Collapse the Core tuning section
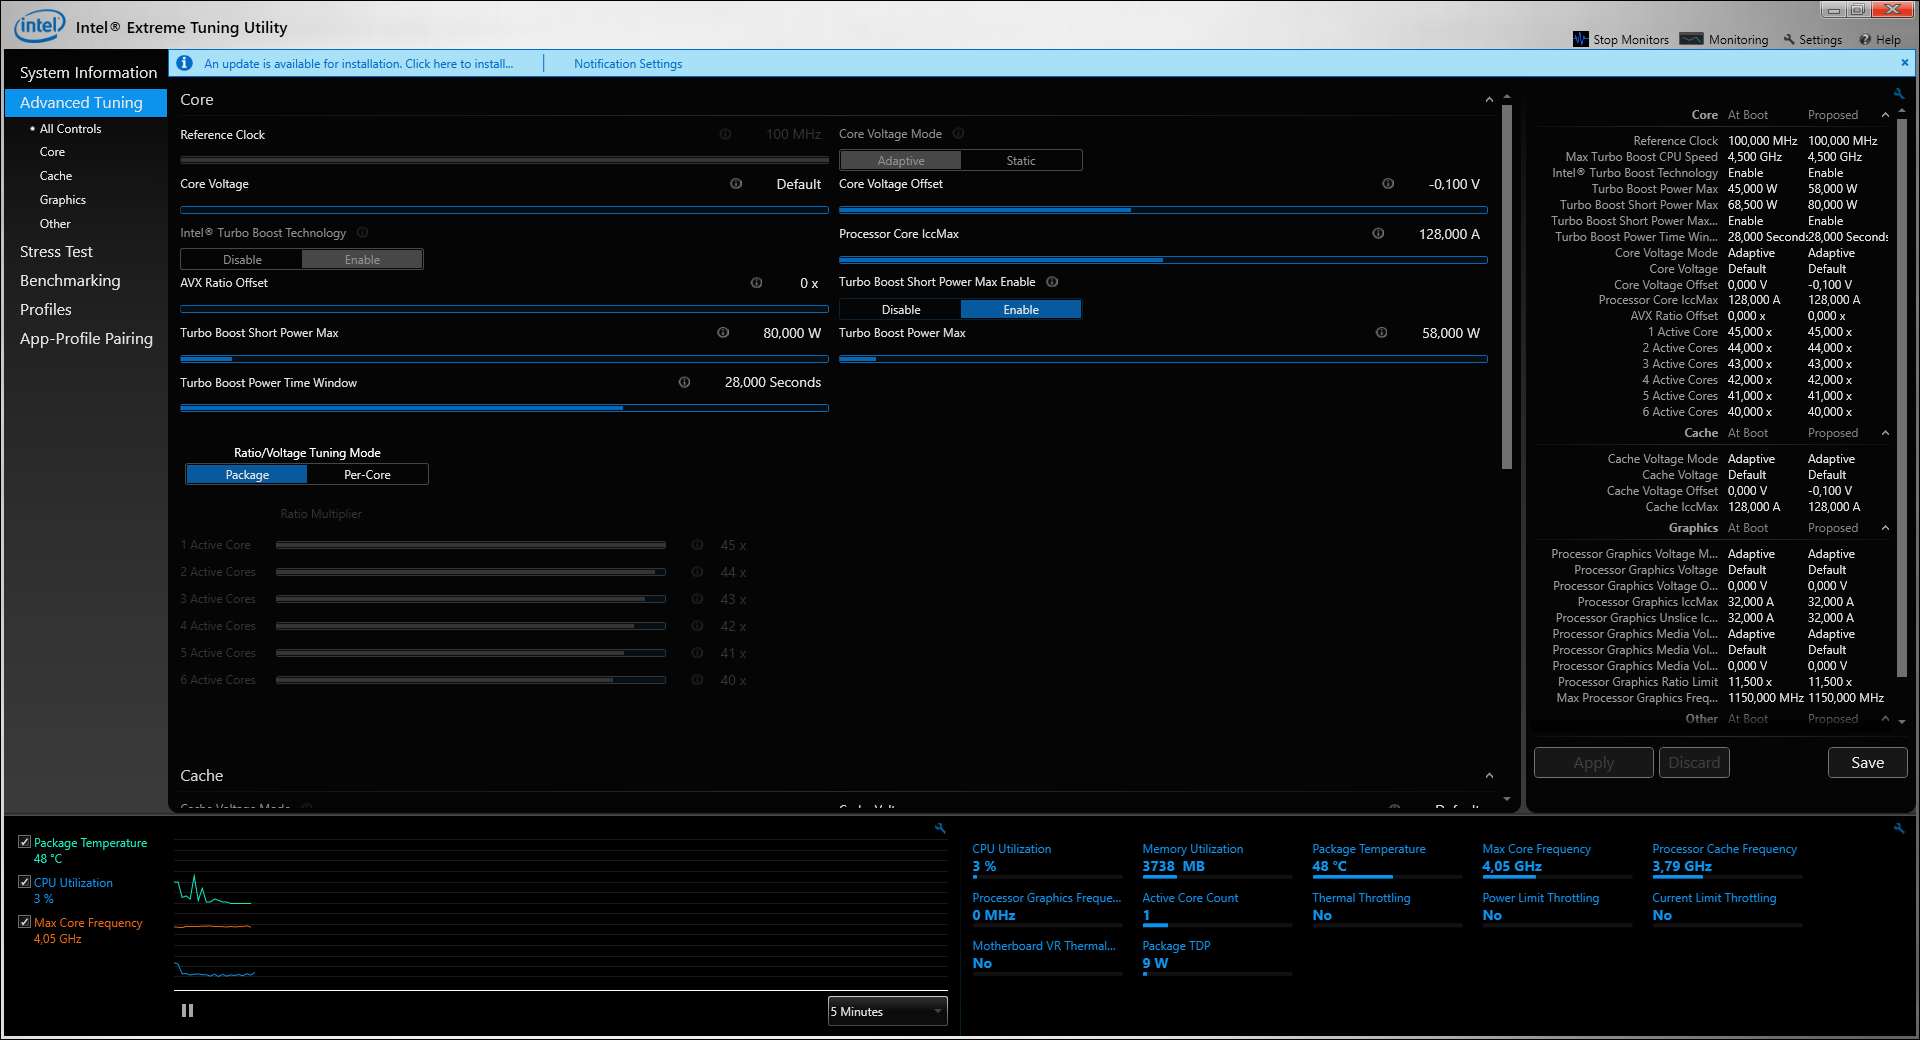 pos(1489,100)
